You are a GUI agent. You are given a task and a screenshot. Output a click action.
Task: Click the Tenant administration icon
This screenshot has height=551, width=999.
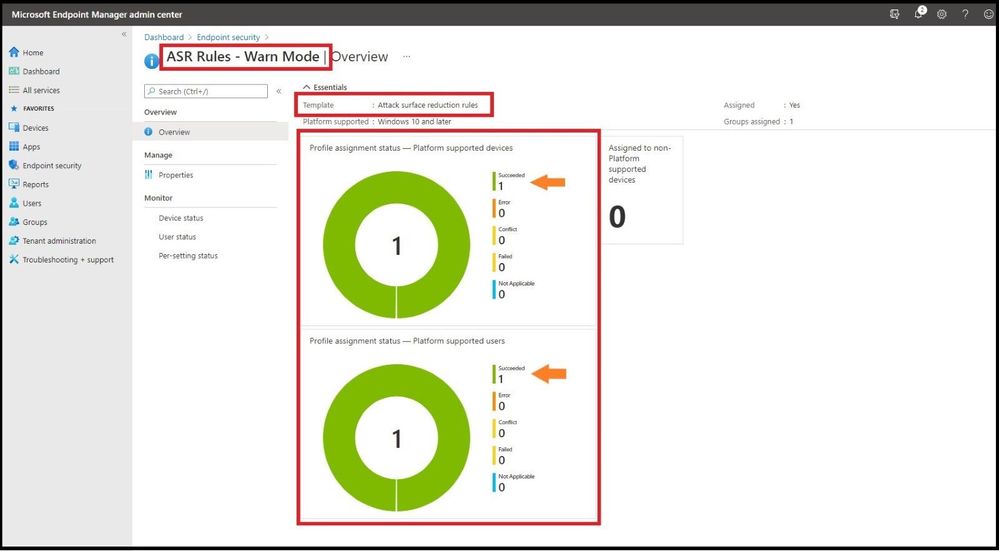pyautogui.click(x=14, y=241)
